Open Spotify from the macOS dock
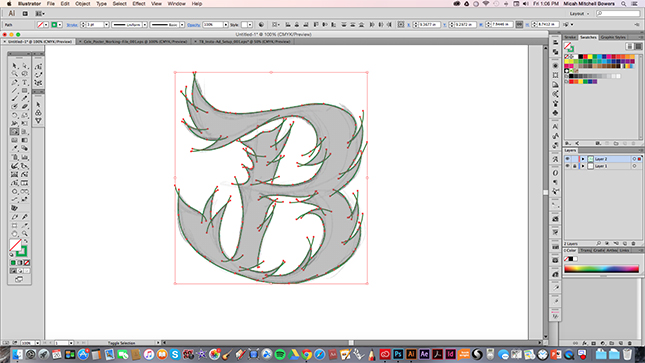 pyautogui.click(x=280, y=354)
